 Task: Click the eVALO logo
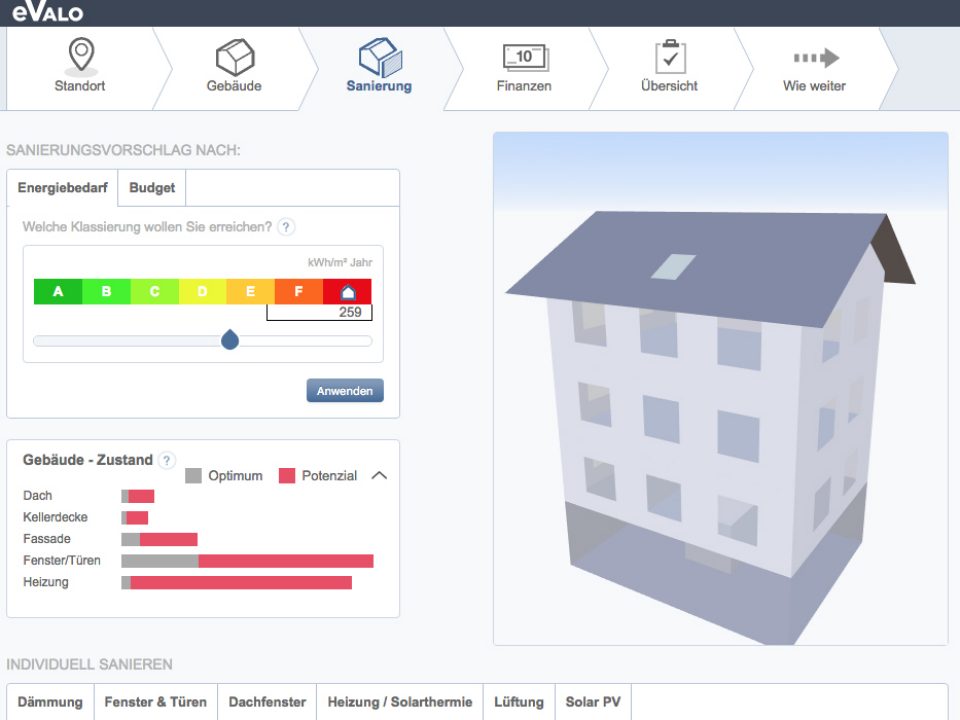click(x=47, y=13)
